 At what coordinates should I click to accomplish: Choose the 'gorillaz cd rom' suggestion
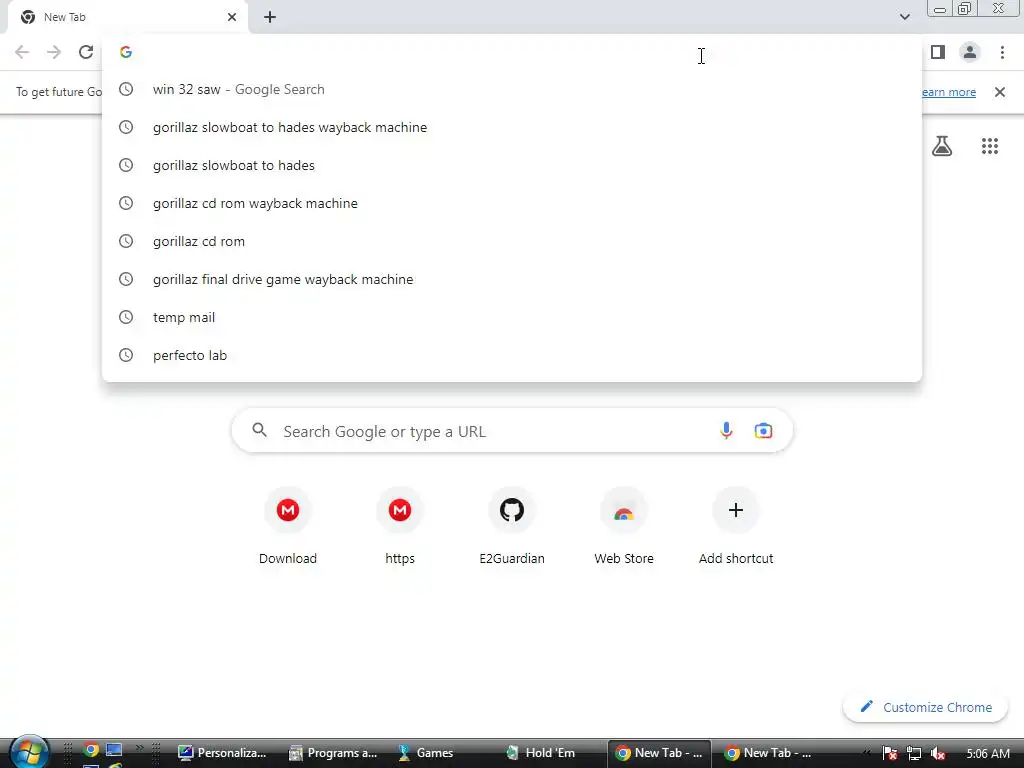512,241
